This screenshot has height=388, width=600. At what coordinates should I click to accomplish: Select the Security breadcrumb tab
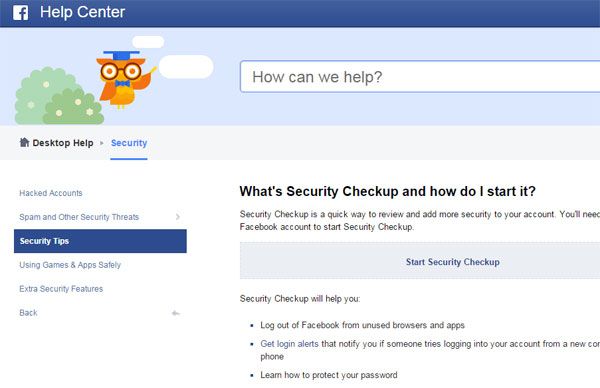coord(129,143)
